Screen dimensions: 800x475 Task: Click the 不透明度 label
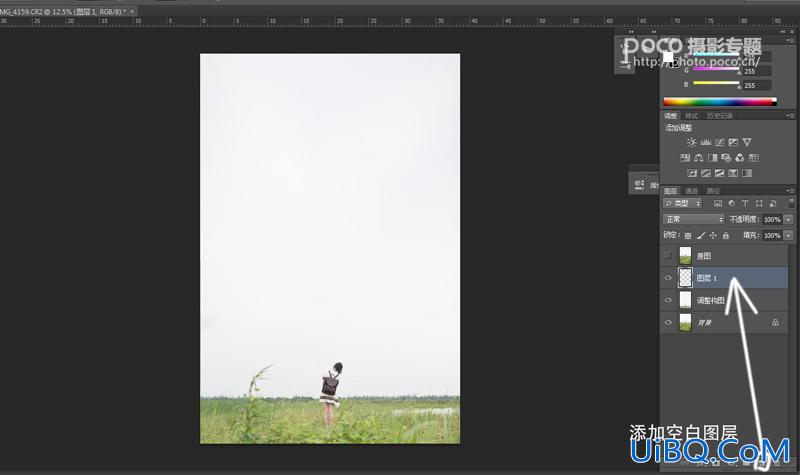[x=744, y=219]
